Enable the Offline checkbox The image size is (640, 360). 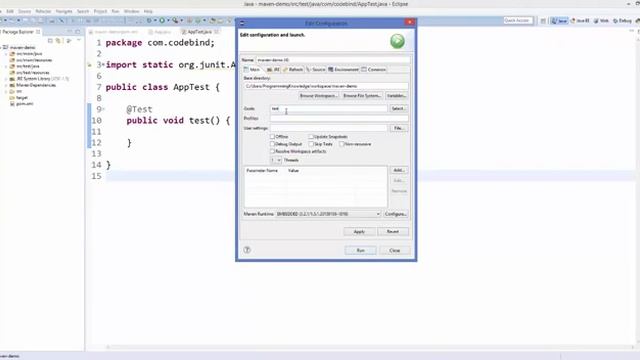pos(272,137)
